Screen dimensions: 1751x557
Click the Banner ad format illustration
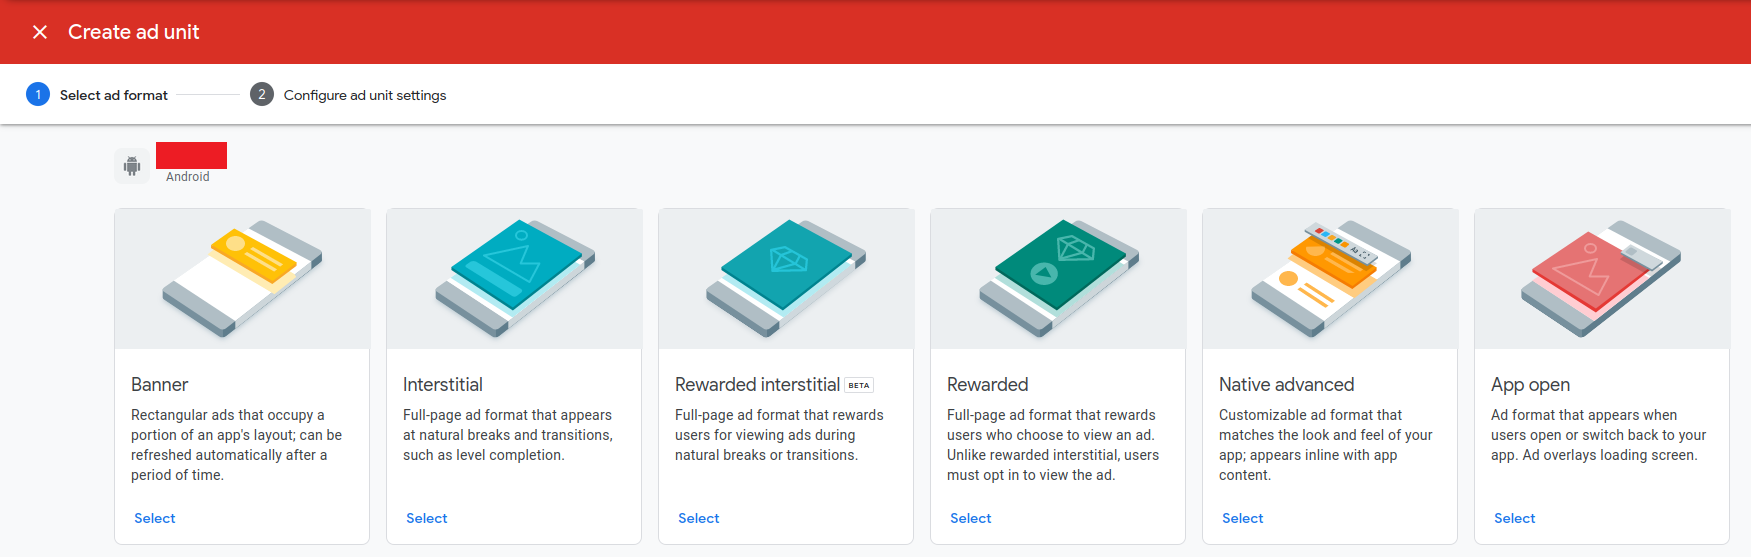[x=242, y=278]
